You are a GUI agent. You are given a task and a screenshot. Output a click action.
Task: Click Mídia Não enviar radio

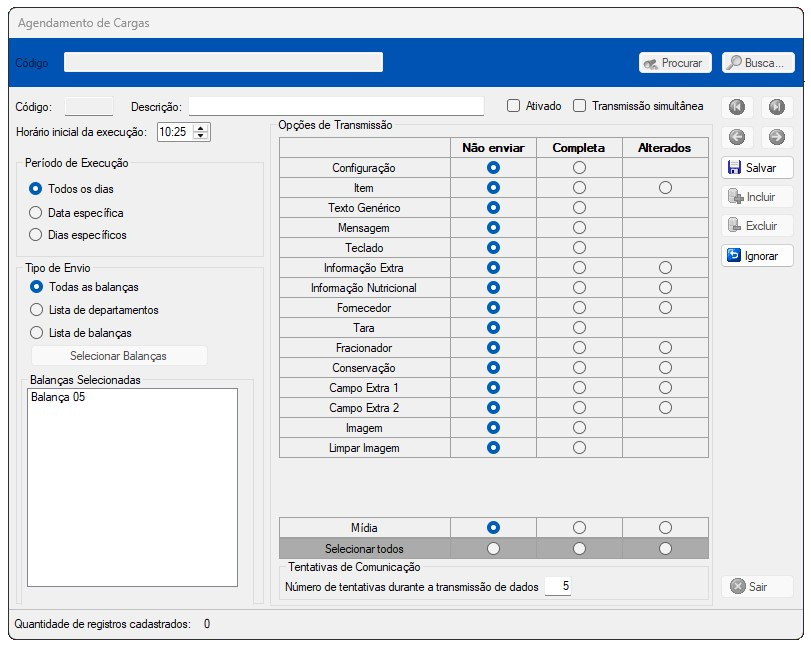(x=493, y=528)
